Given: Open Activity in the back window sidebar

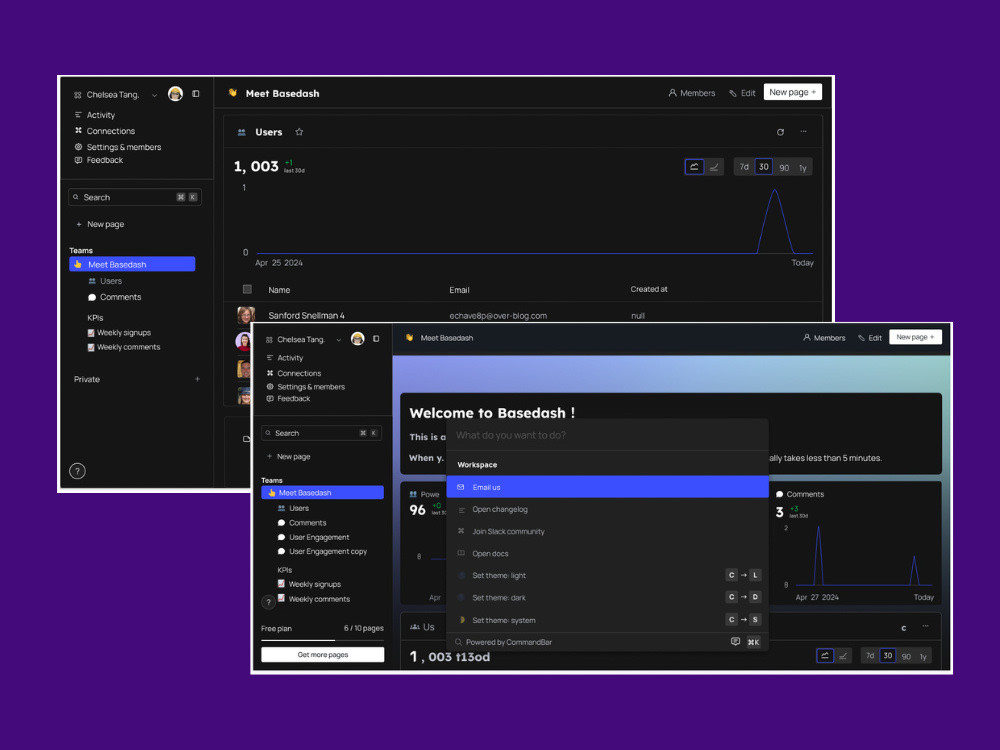Looking at the screenshot, I should coord(95,115).
